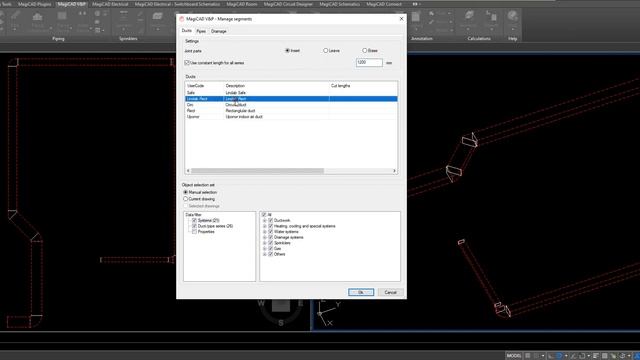
Task: Select the Circ Circular duct row
Action: click(291, 105)
